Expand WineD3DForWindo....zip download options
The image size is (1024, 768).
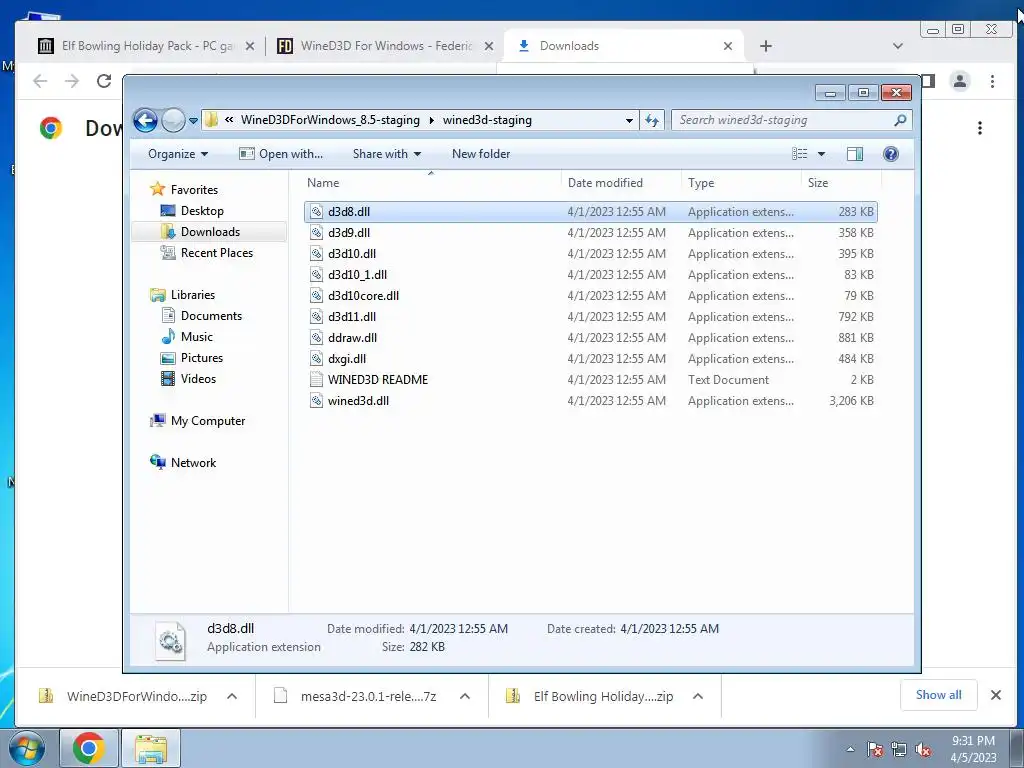(232, 696)
